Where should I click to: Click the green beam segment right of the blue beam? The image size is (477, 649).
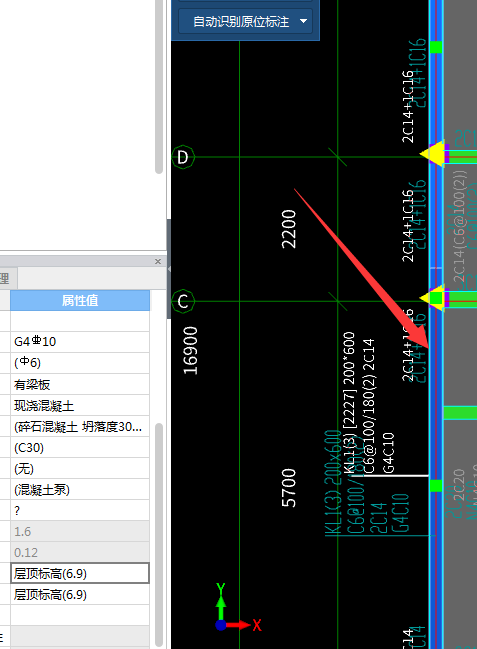[x=460, y=413]
